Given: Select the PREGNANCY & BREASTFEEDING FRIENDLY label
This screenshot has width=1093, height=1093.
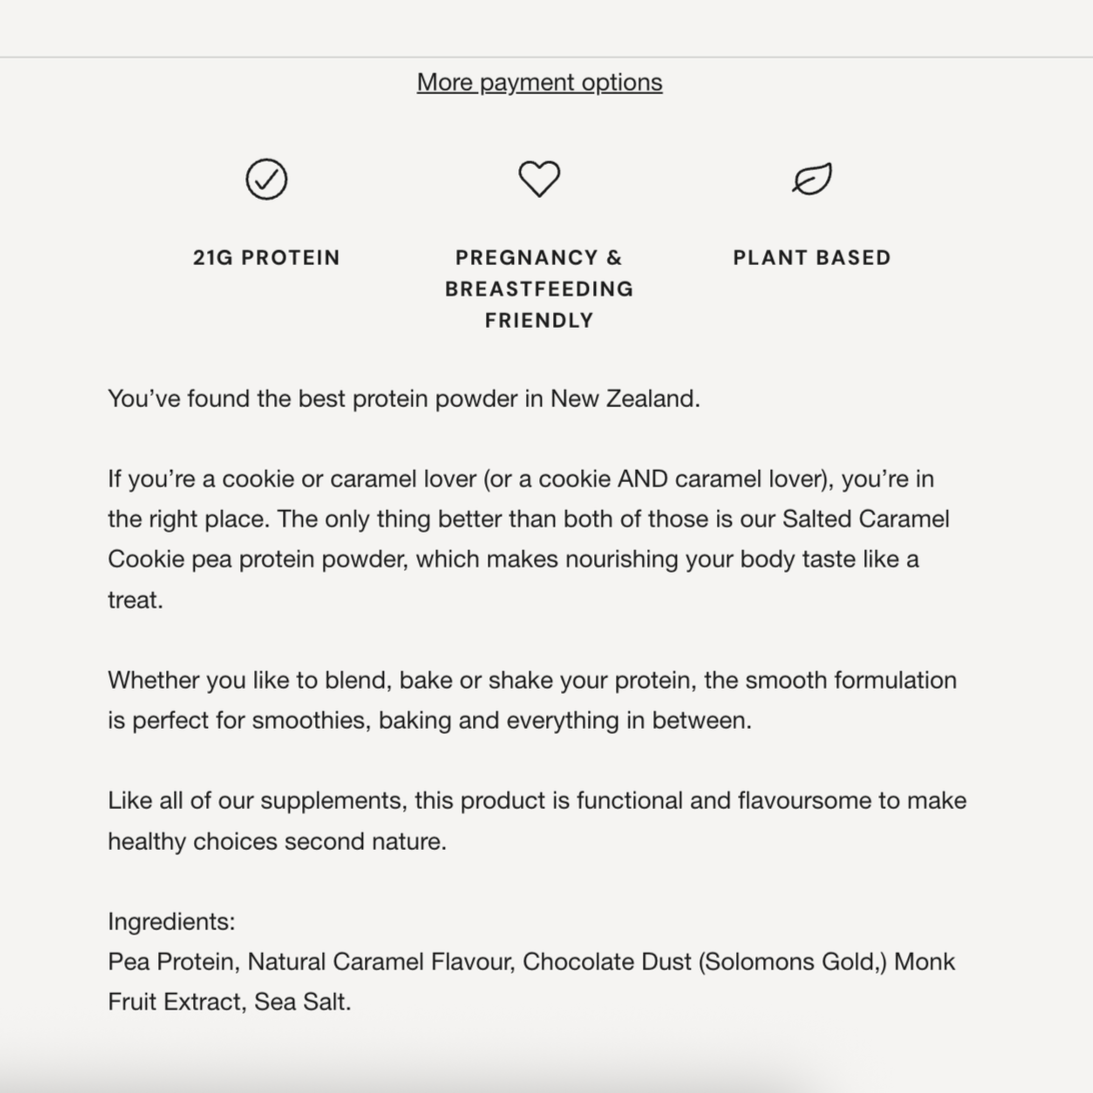Looking at the screenshot, I should pos(540,289).
